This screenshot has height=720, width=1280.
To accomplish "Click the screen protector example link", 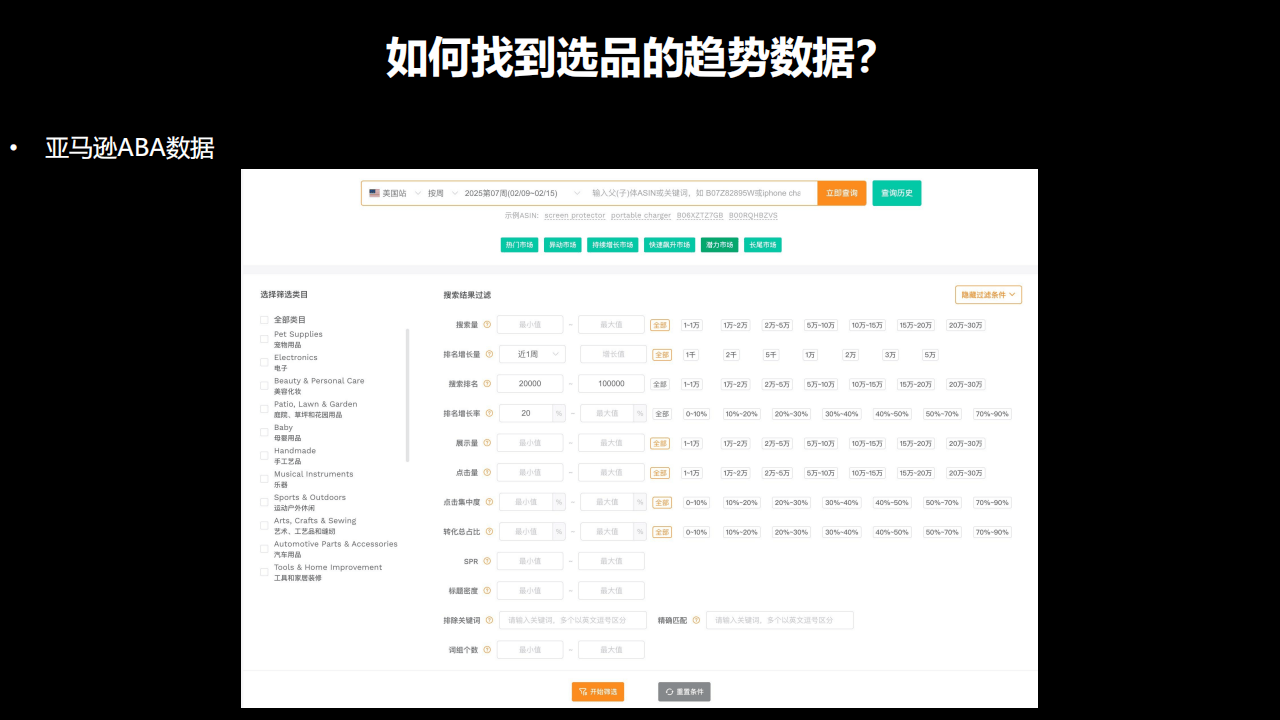I will click(x=575, y=215).
